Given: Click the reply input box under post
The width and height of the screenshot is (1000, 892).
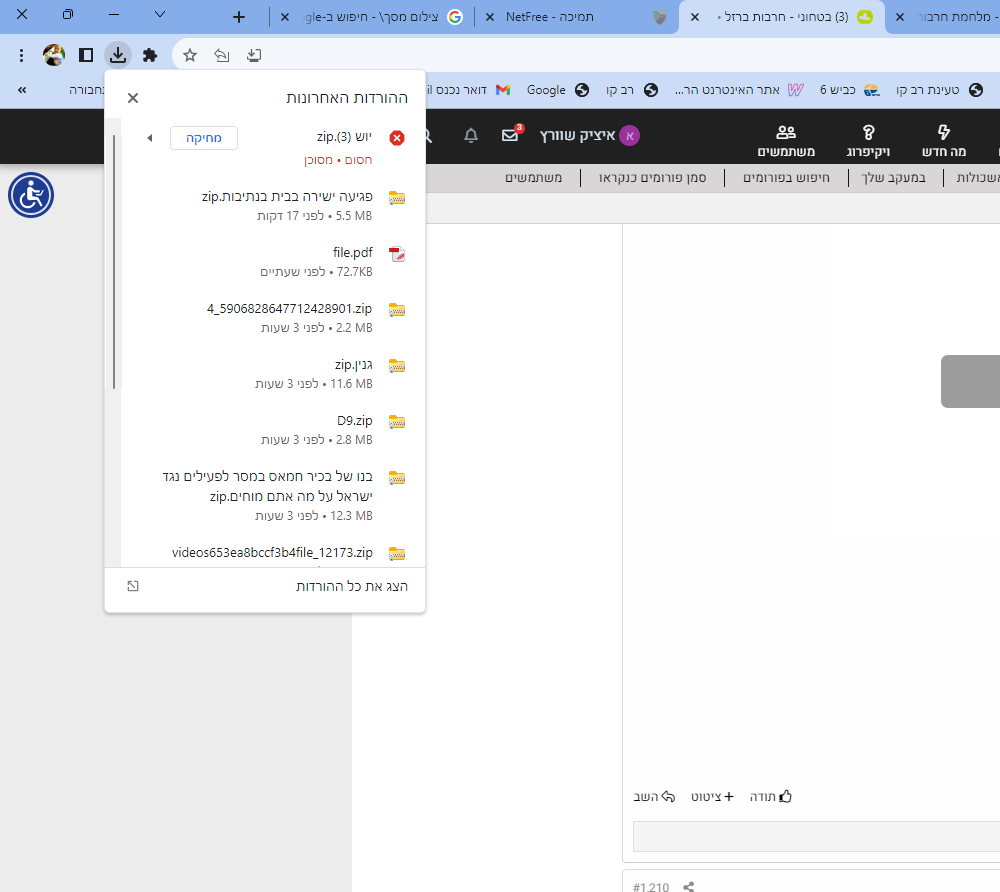Looking at the screenshot, I should 816,837.
